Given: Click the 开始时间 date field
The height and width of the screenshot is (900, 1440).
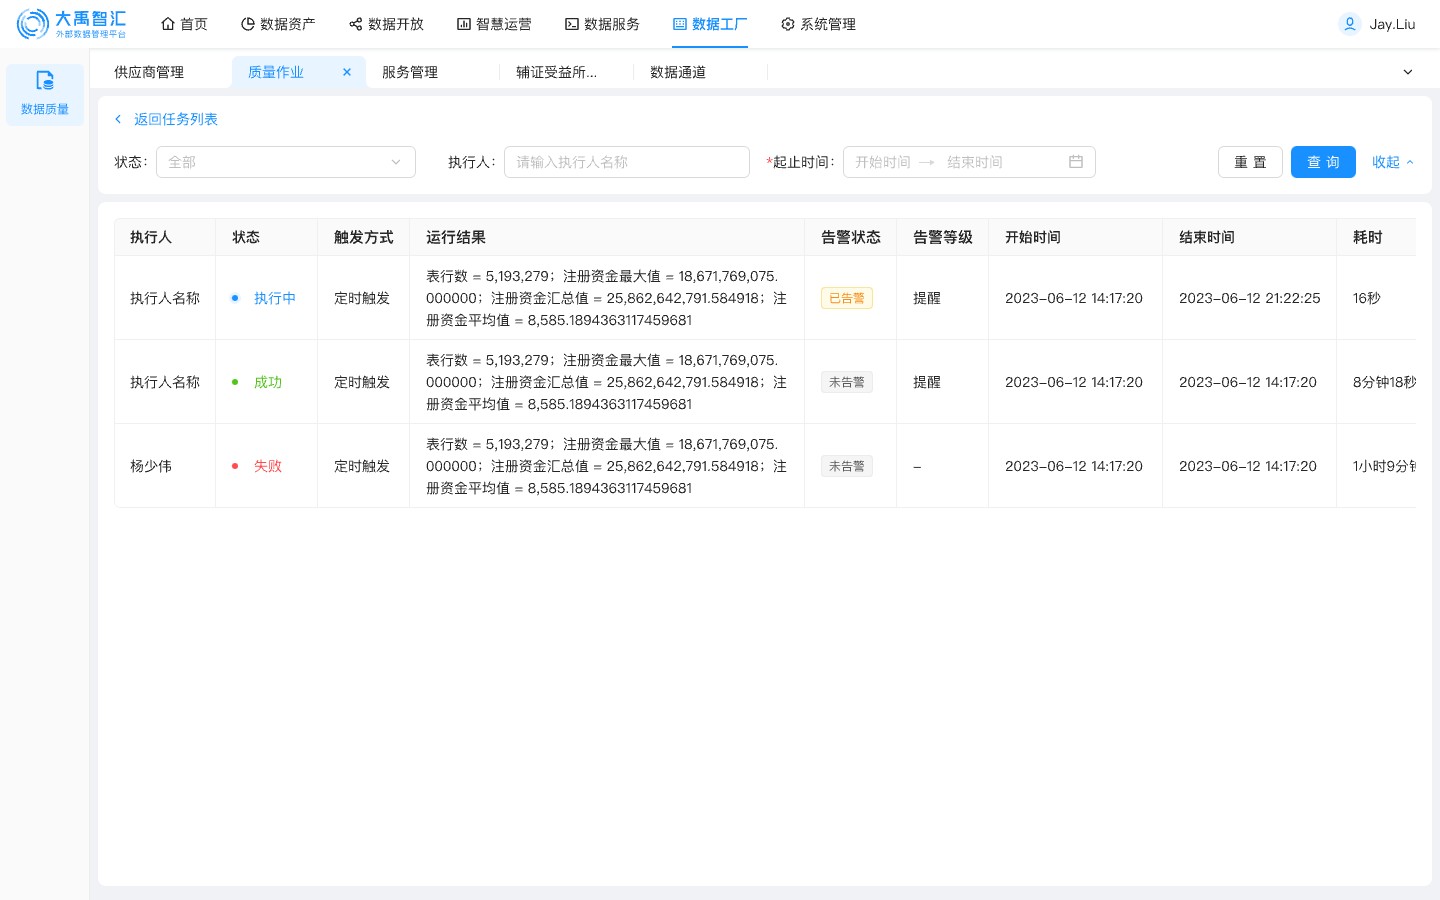Looking at the screenshot, I should point(883,162).
